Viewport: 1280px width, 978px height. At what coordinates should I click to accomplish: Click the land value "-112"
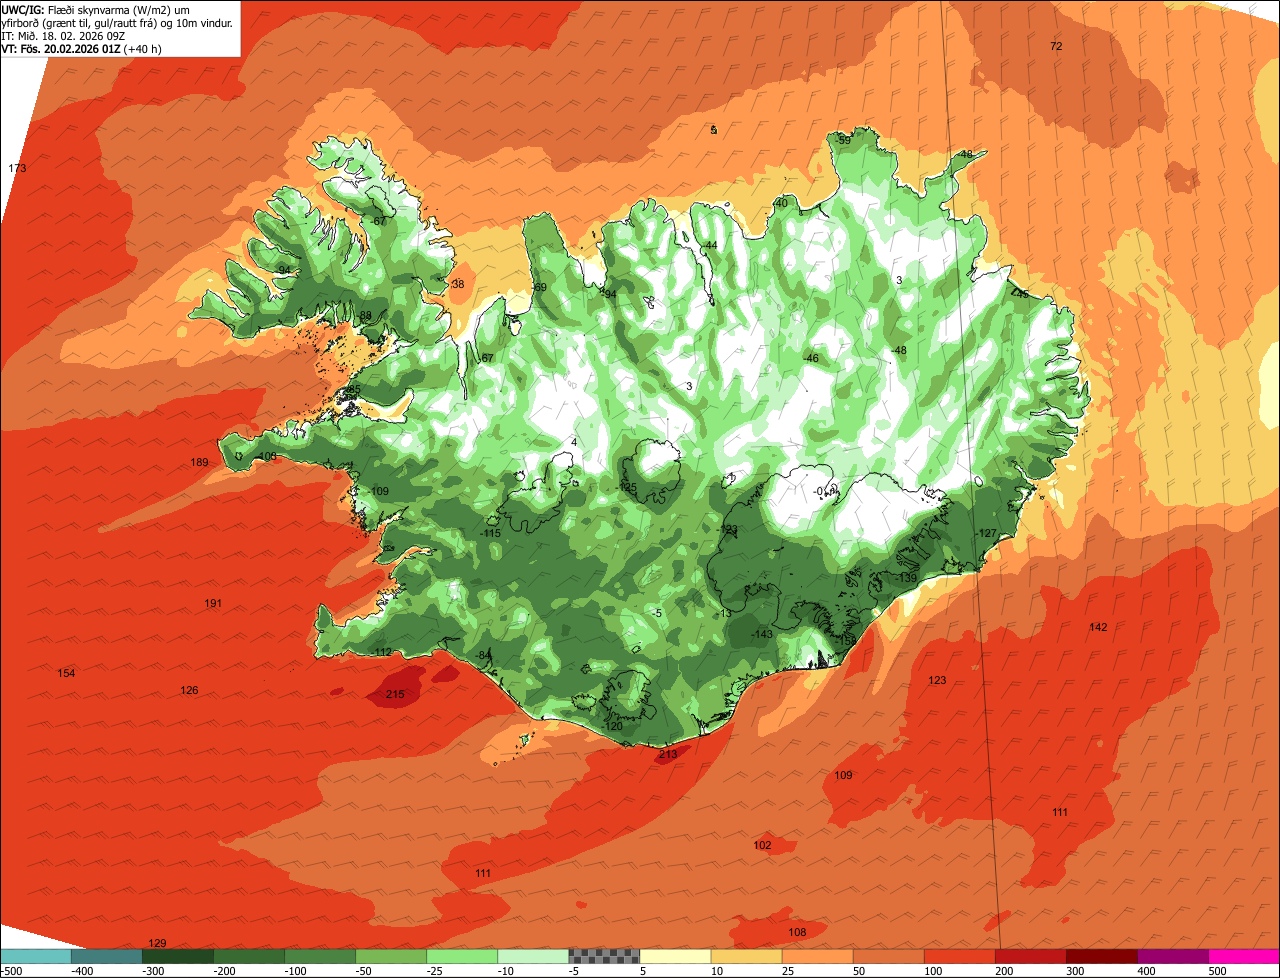pyautogui.click(x=381, y=652)
